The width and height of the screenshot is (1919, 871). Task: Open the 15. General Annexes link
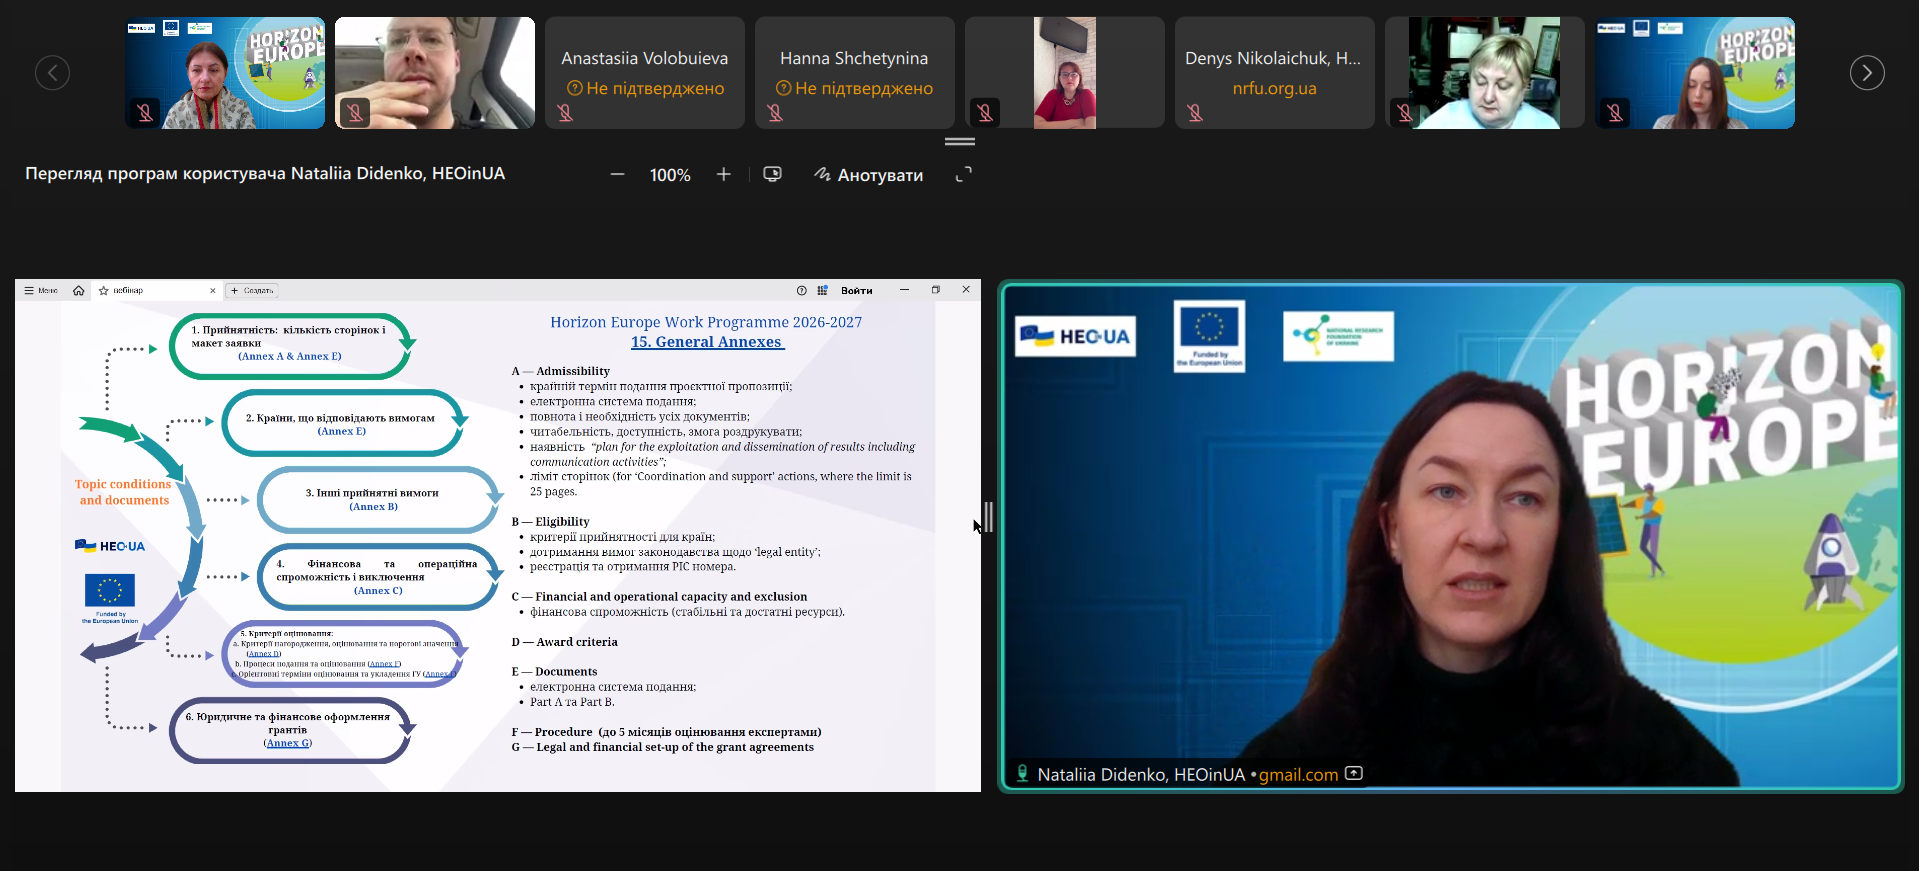(706, 342)
